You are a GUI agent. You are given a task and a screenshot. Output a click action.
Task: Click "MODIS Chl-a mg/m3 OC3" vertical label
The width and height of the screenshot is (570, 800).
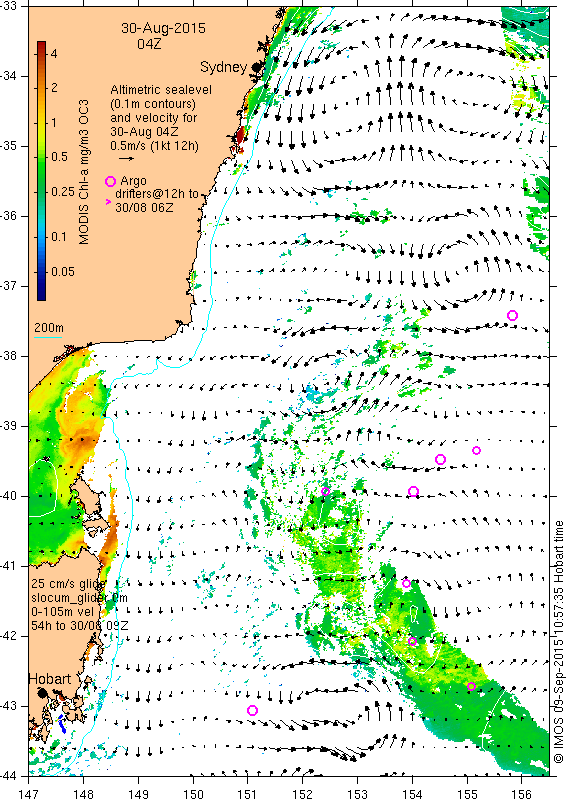click(x=84, y=172)
